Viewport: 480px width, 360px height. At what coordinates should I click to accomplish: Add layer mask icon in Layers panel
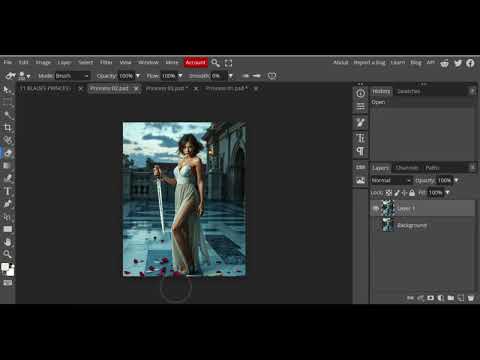point(431,298)
